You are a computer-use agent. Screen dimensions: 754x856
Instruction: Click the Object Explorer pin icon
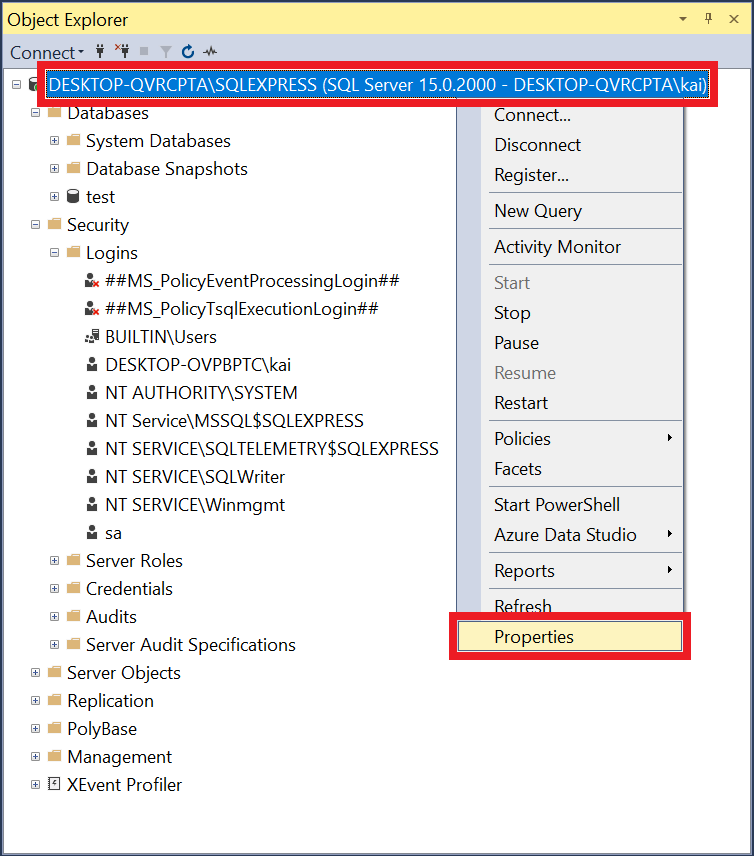coord(709,19)
